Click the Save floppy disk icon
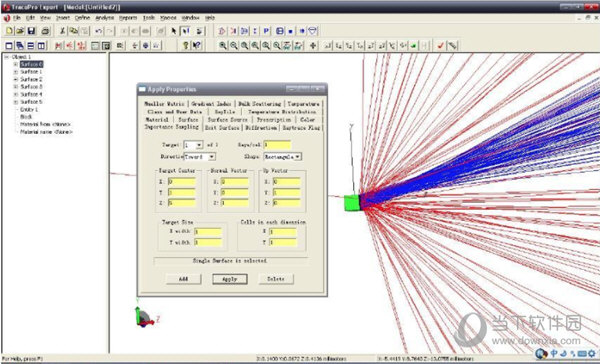 click(31, 31)
